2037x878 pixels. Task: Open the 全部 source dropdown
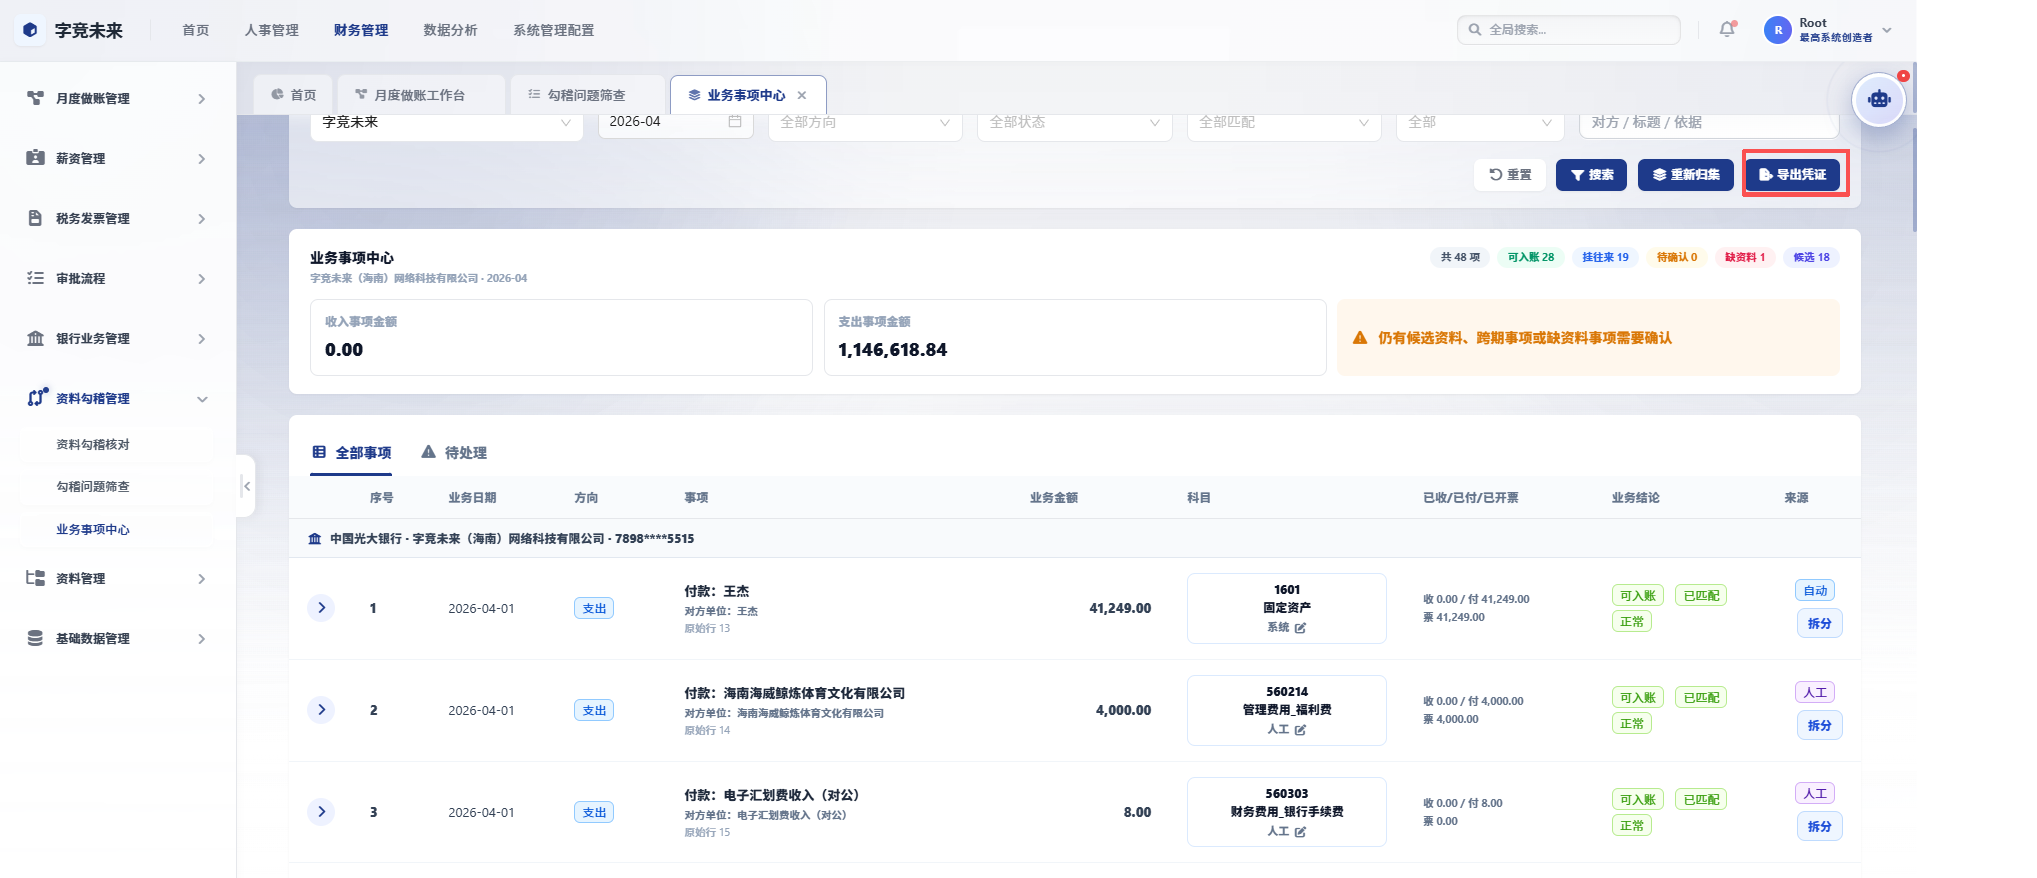click(1480, 122)
